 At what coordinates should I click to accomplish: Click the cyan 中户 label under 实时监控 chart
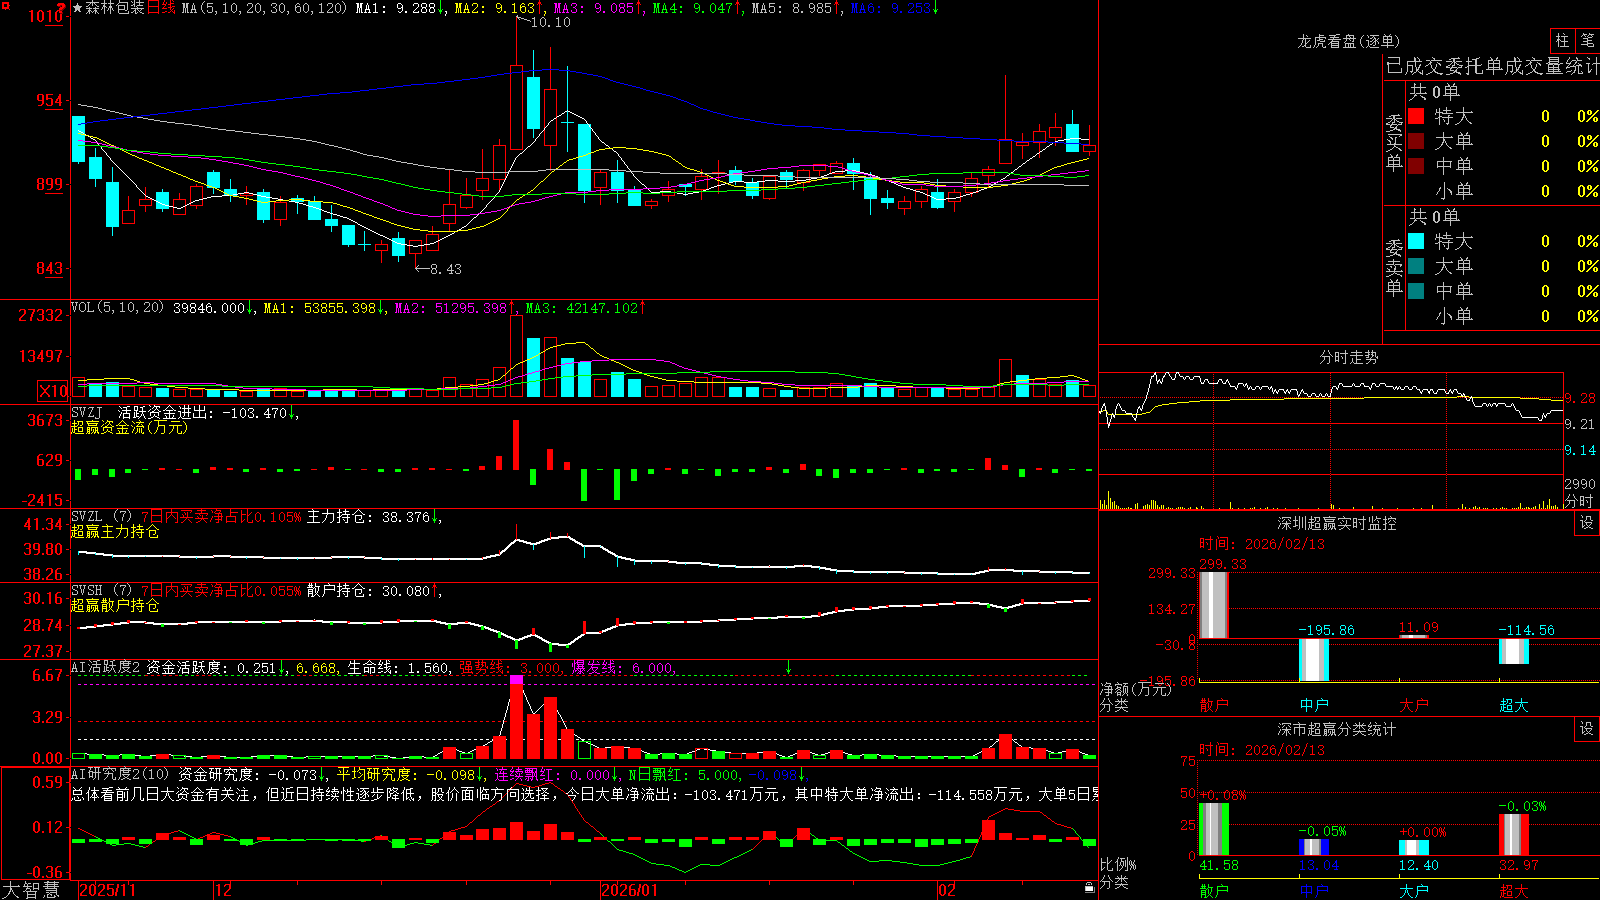(1314, 705)
